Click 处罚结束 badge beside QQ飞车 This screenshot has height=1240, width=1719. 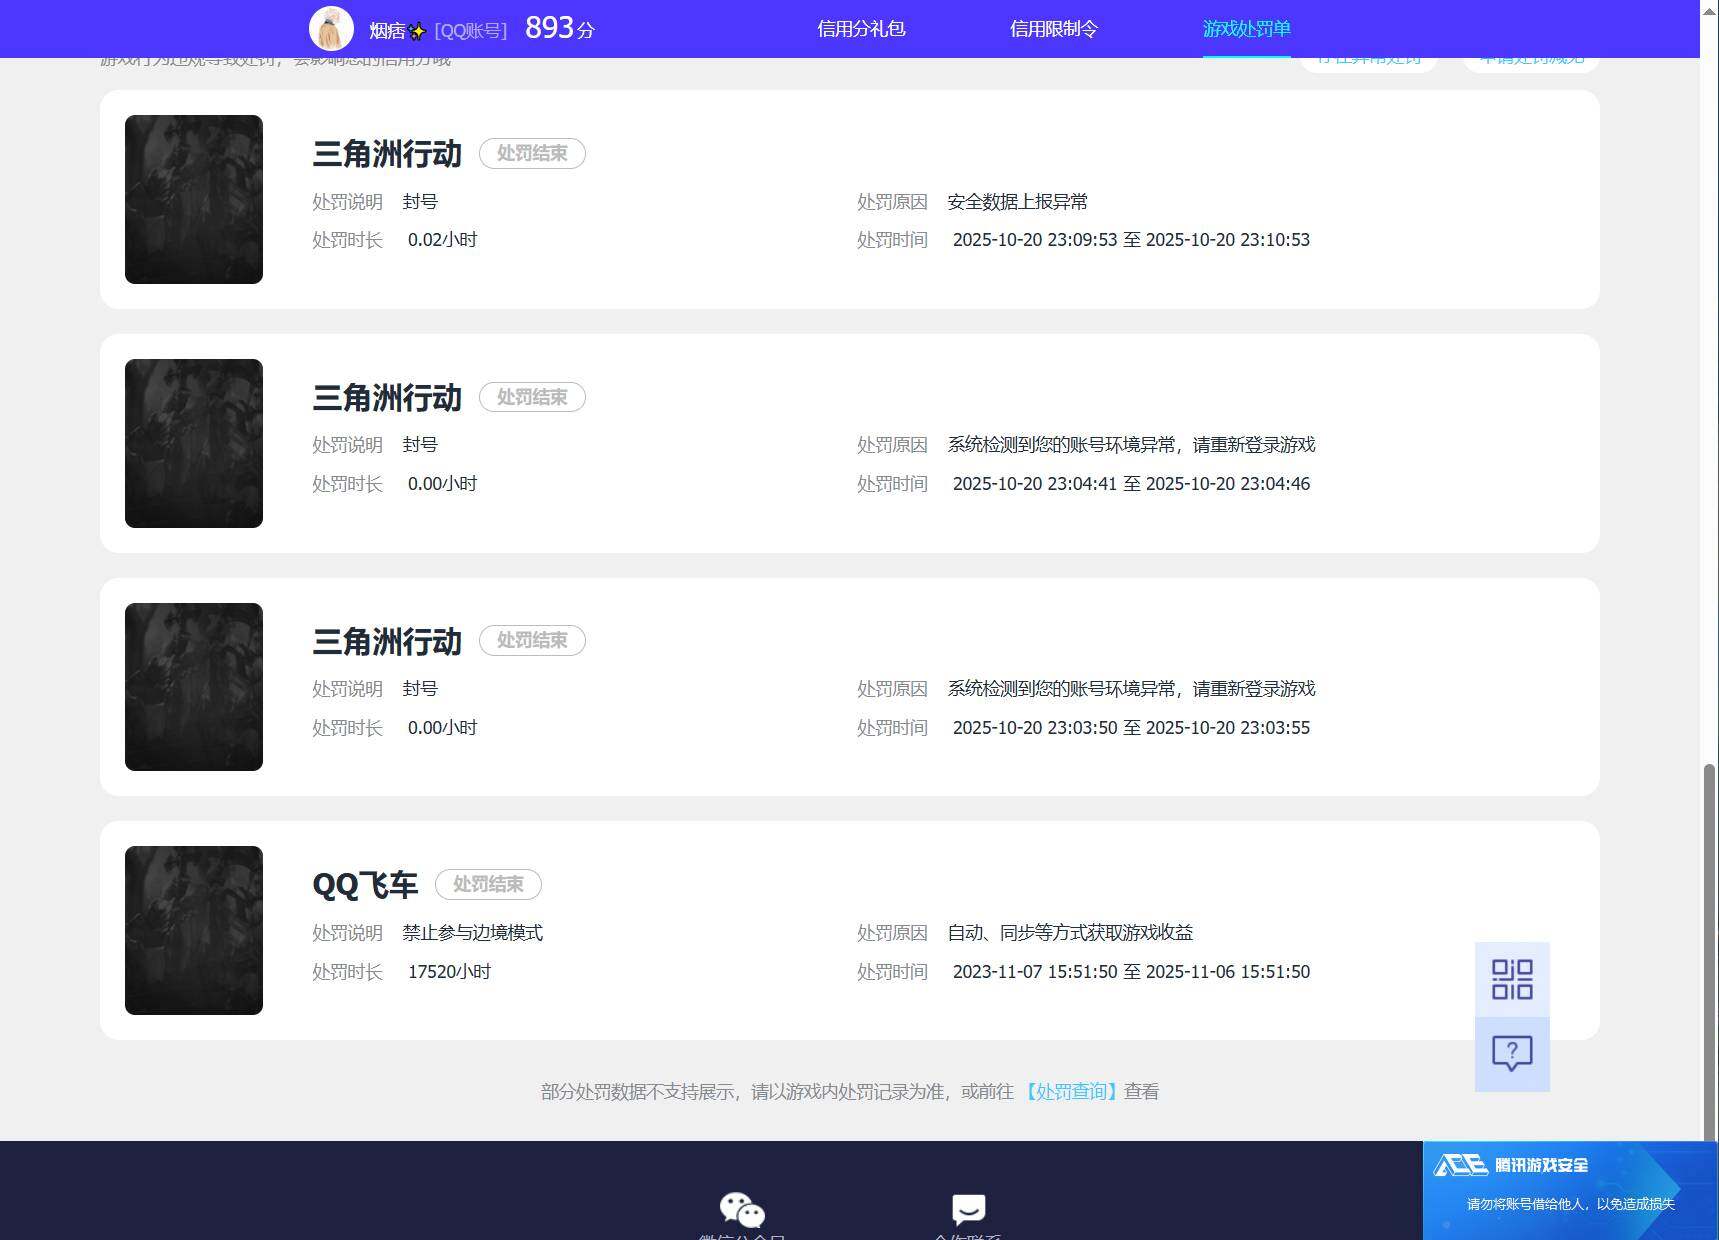(x=488, y=884)
